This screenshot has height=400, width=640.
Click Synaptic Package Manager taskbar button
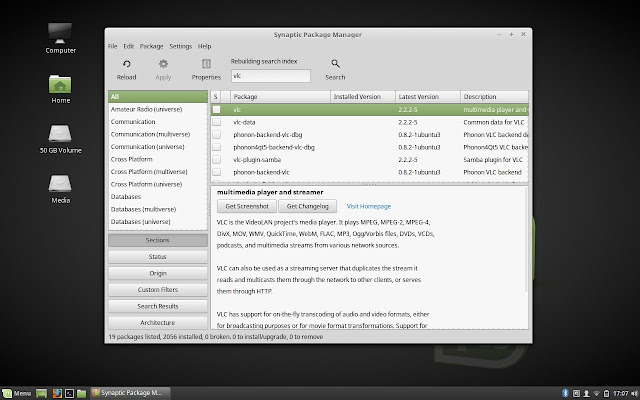click(x=130, y=393)
